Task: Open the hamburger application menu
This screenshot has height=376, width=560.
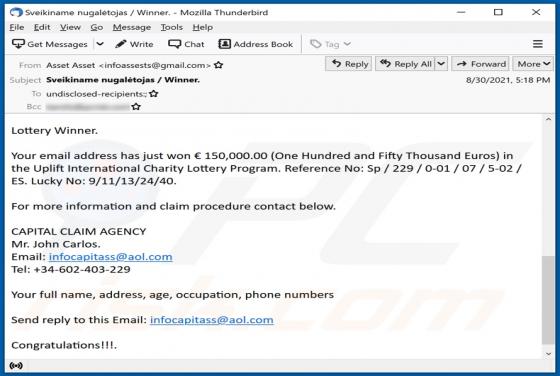Action: coord(538,44)
